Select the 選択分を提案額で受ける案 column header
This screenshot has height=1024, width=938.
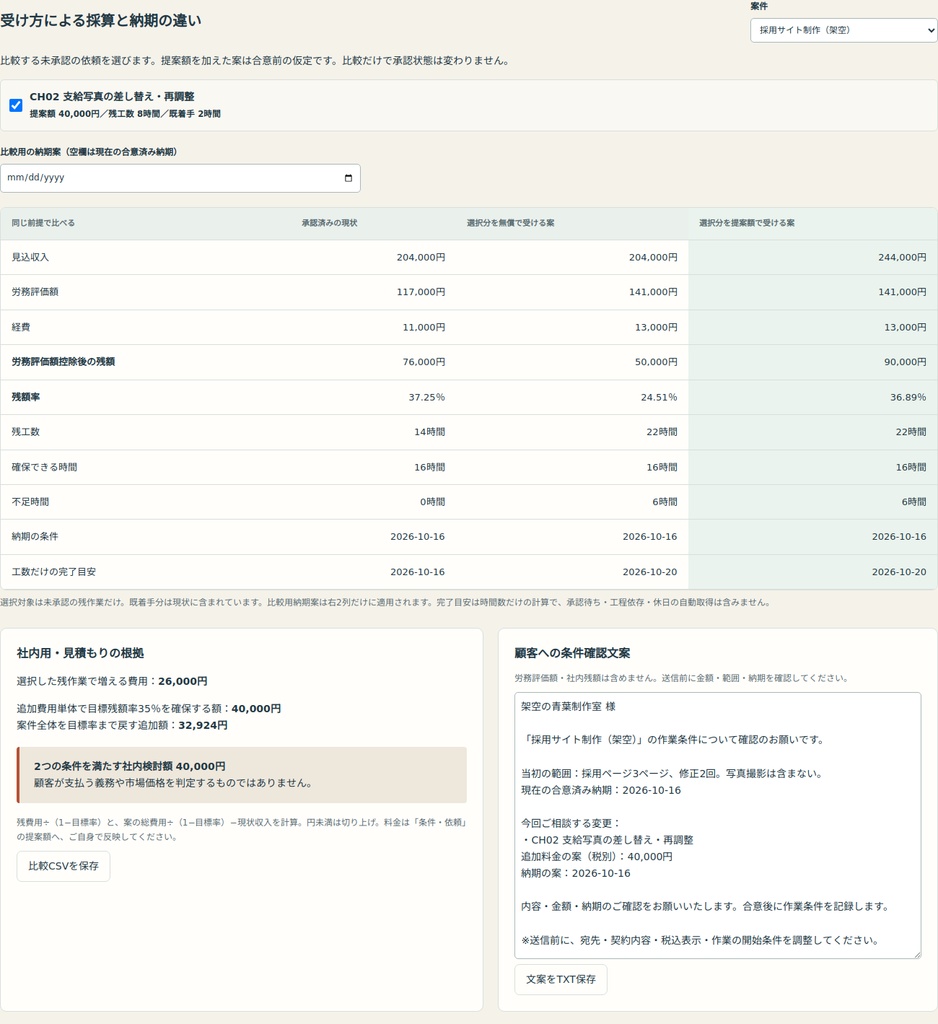[x=747, y=223]
